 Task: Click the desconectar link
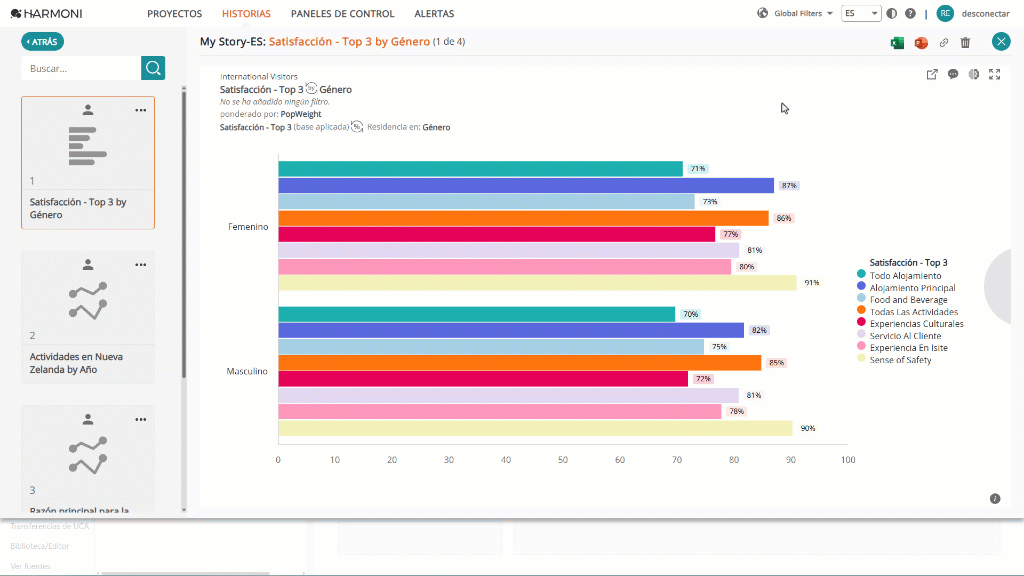(x=985, y=14)
